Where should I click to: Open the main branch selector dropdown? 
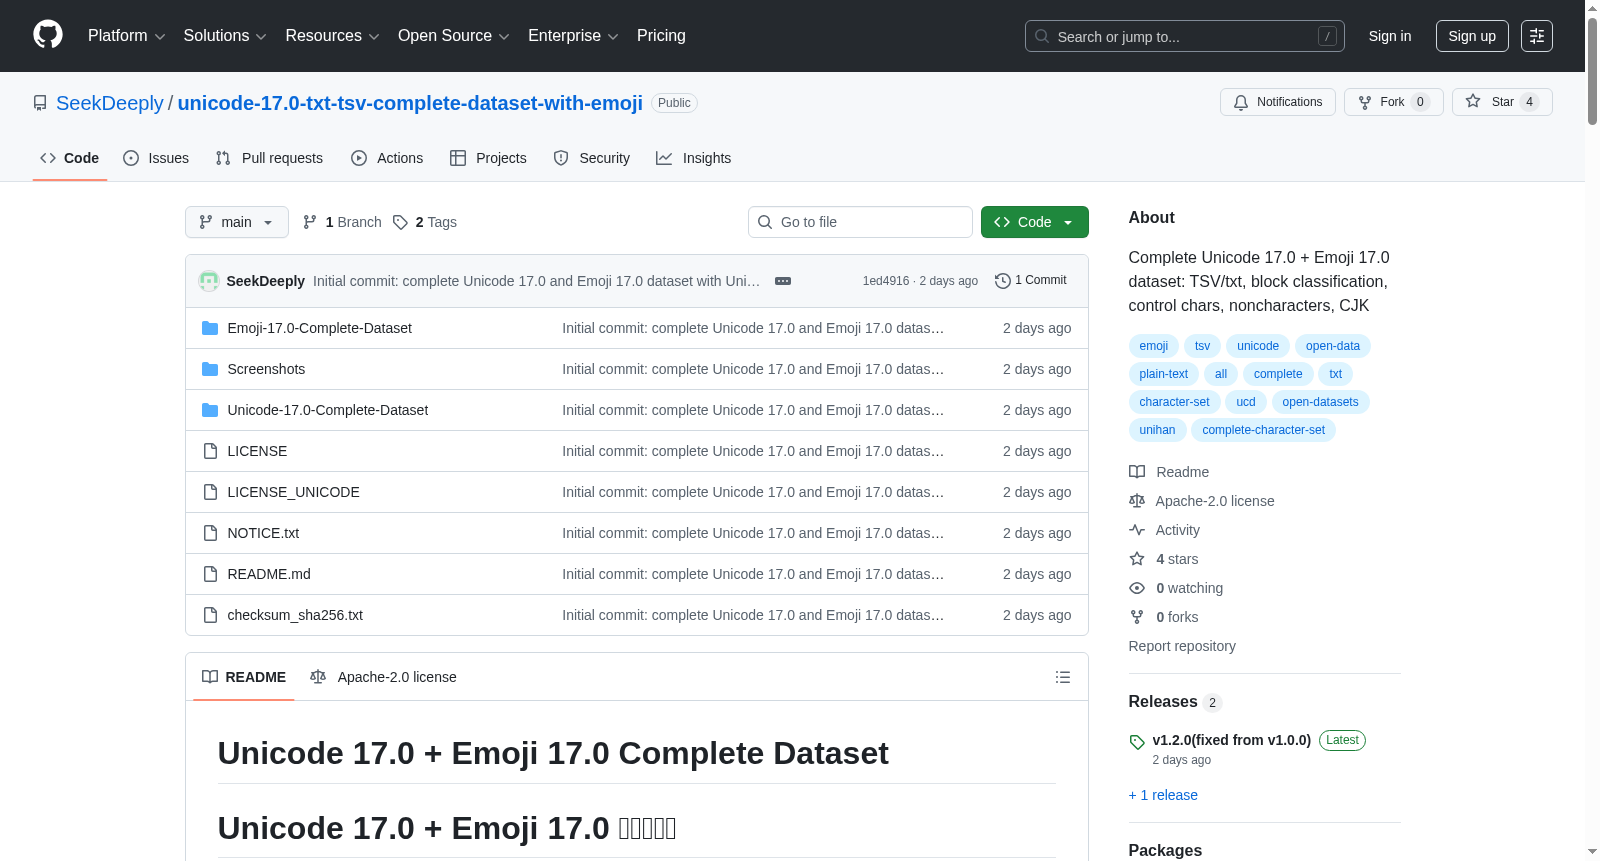click(237, 222)
